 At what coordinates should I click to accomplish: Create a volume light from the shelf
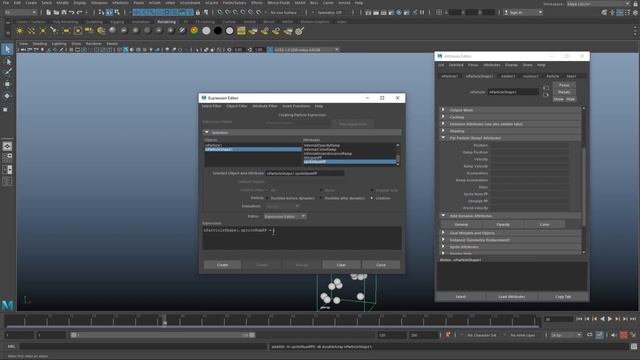(78, 31)
